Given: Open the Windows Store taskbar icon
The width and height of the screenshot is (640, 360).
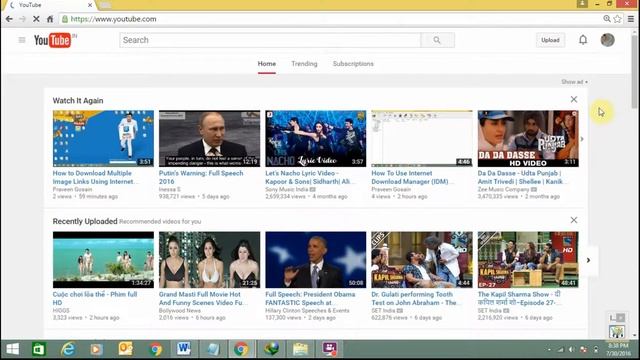Looking at the screenshot, I should 39,349.
